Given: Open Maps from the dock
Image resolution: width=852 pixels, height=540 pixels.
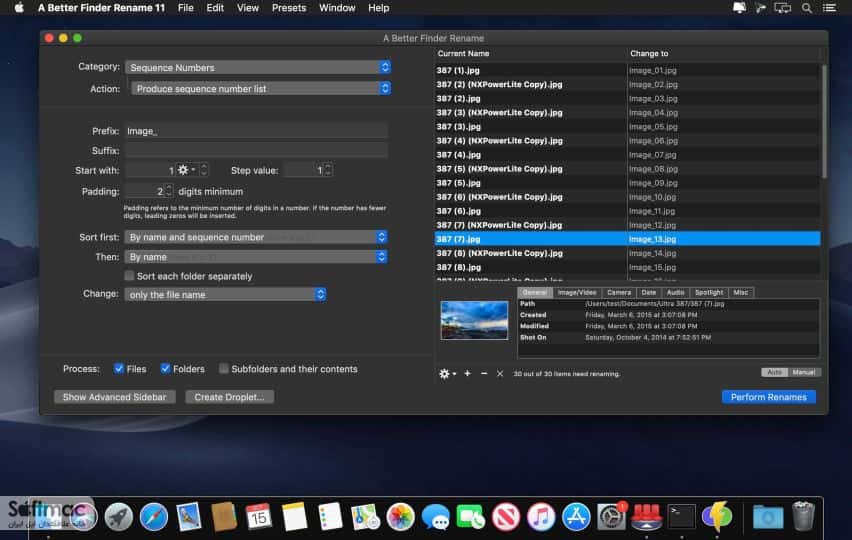Looking at the screenshot, I should coord(365,517).
